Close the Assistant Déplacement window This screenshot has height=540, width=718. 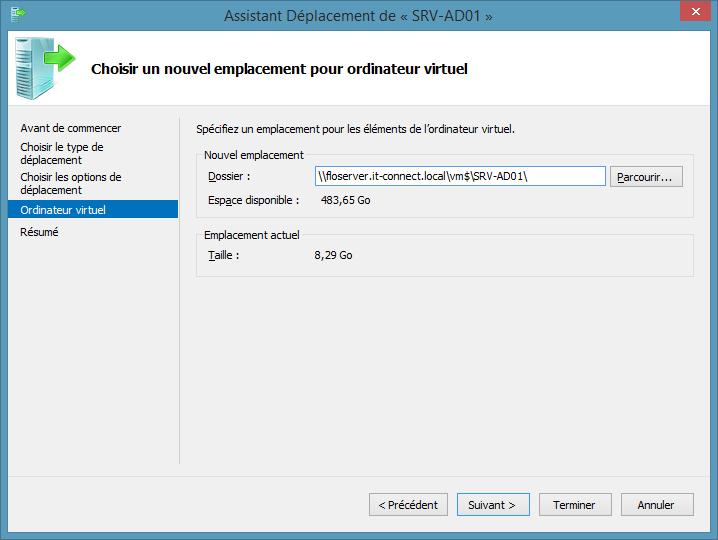[695, 11]
